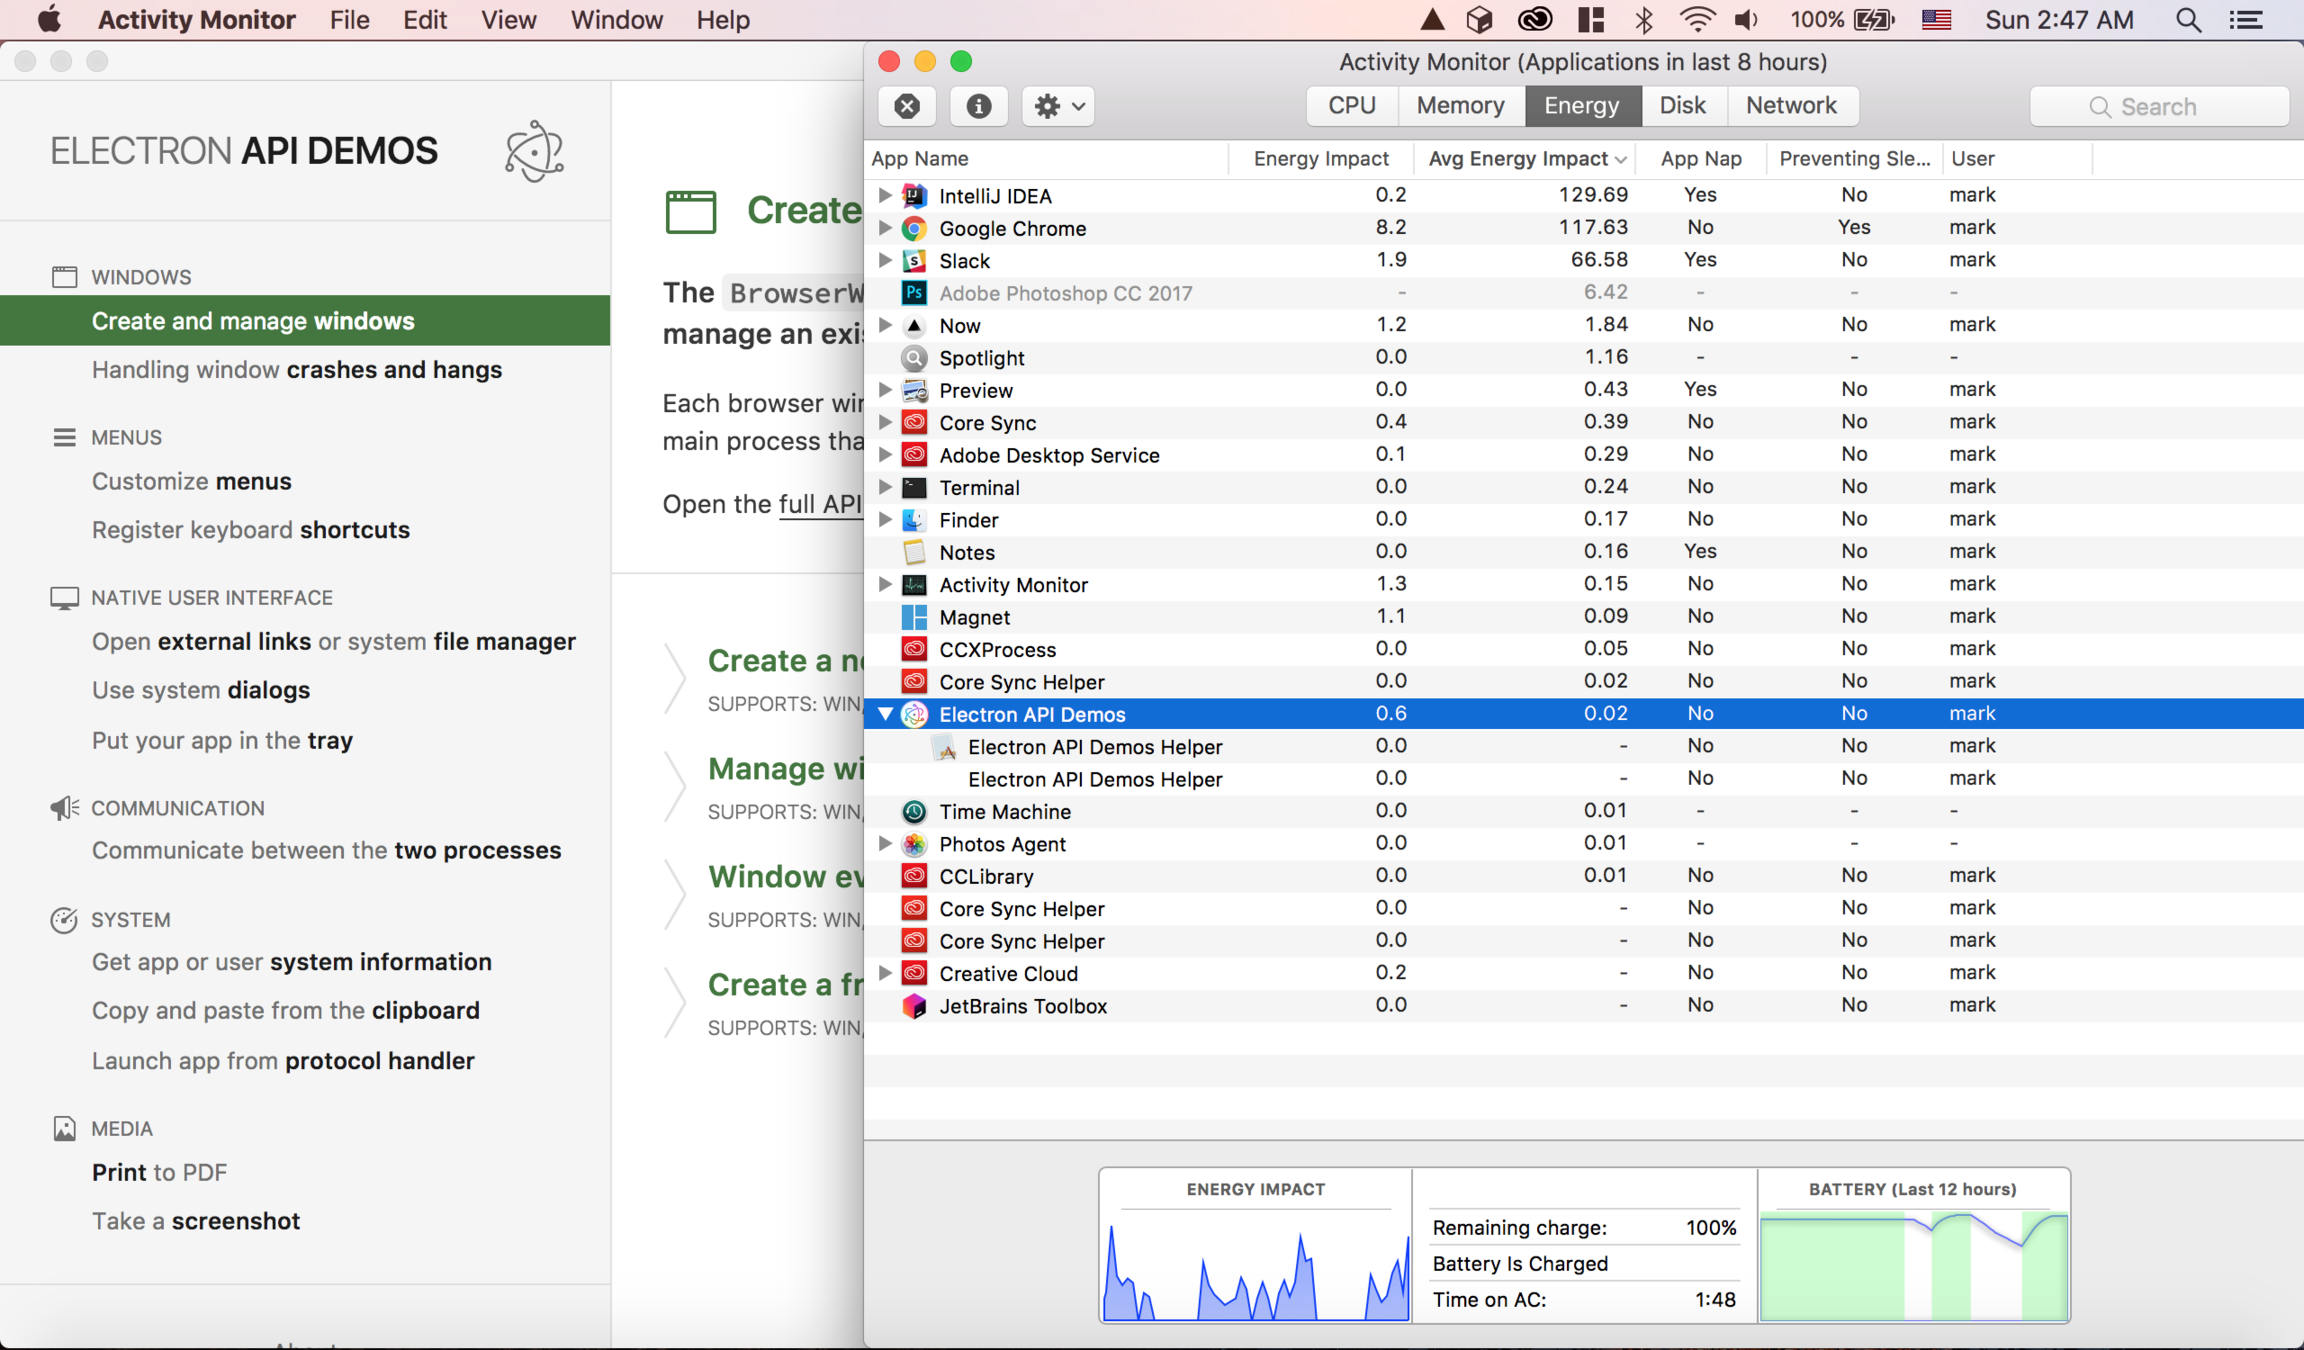
Task: Open the Take a screenshot demo
Action: (196, 1221)
